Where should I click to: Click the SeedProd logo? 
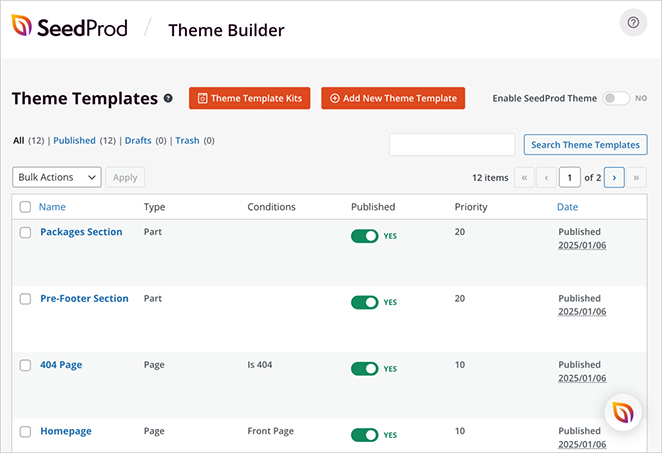point(70,28)
